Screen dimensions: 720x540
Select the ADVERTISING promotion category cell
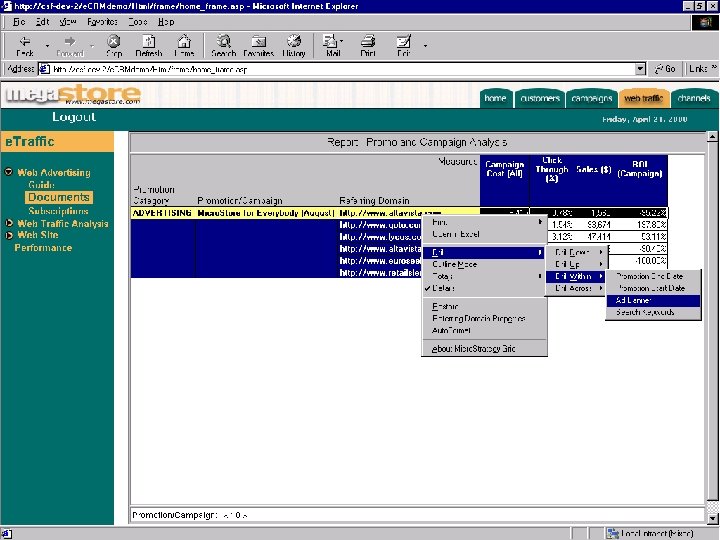(162, 213)
